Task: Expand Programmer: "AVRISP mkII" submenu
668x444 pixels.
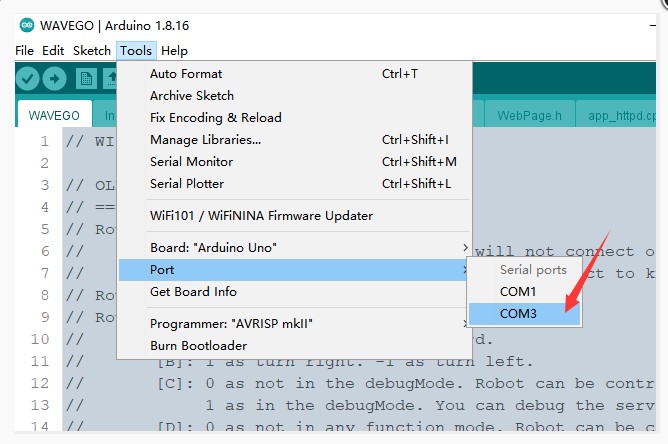Action: (x=295, y=324)
